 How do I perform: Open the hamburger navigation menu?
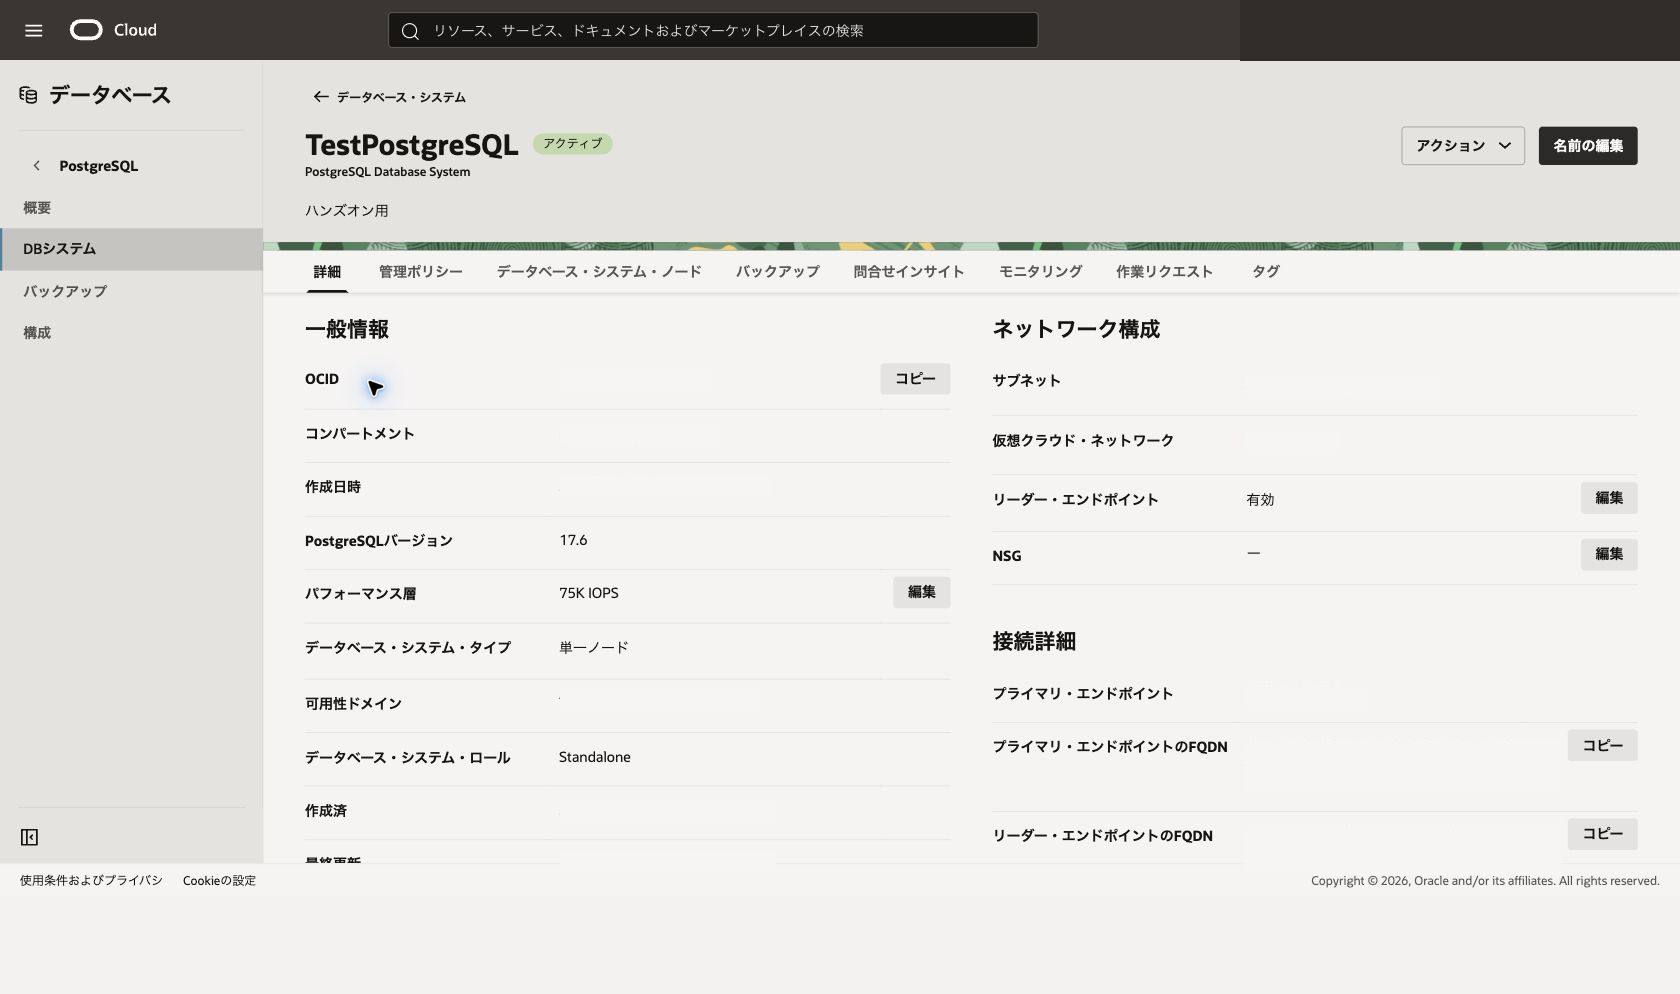pos(33,30)
